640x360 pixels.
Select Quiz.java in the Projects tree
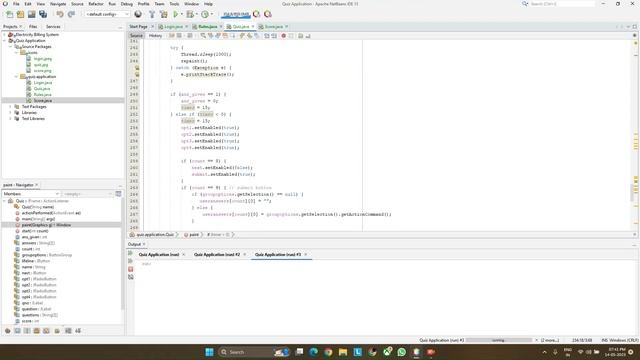click(x=42, y=89)
